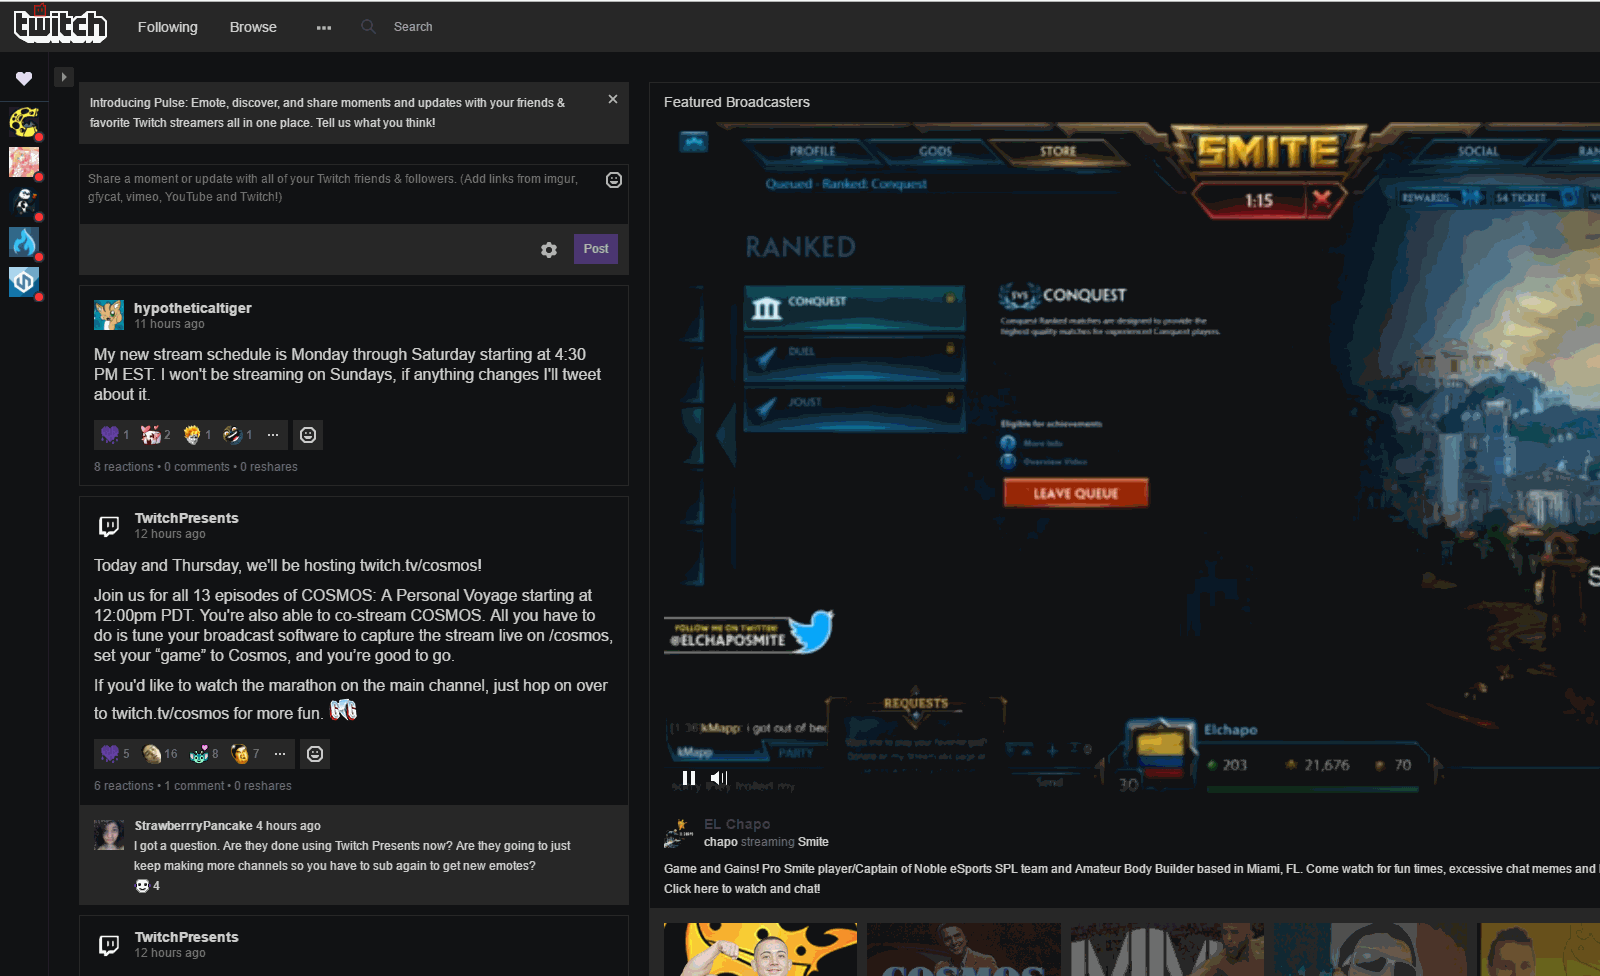
Task: Click the heart followed-channels icon in sidebar
Action: pyautogui.click(x=24, y=78)
